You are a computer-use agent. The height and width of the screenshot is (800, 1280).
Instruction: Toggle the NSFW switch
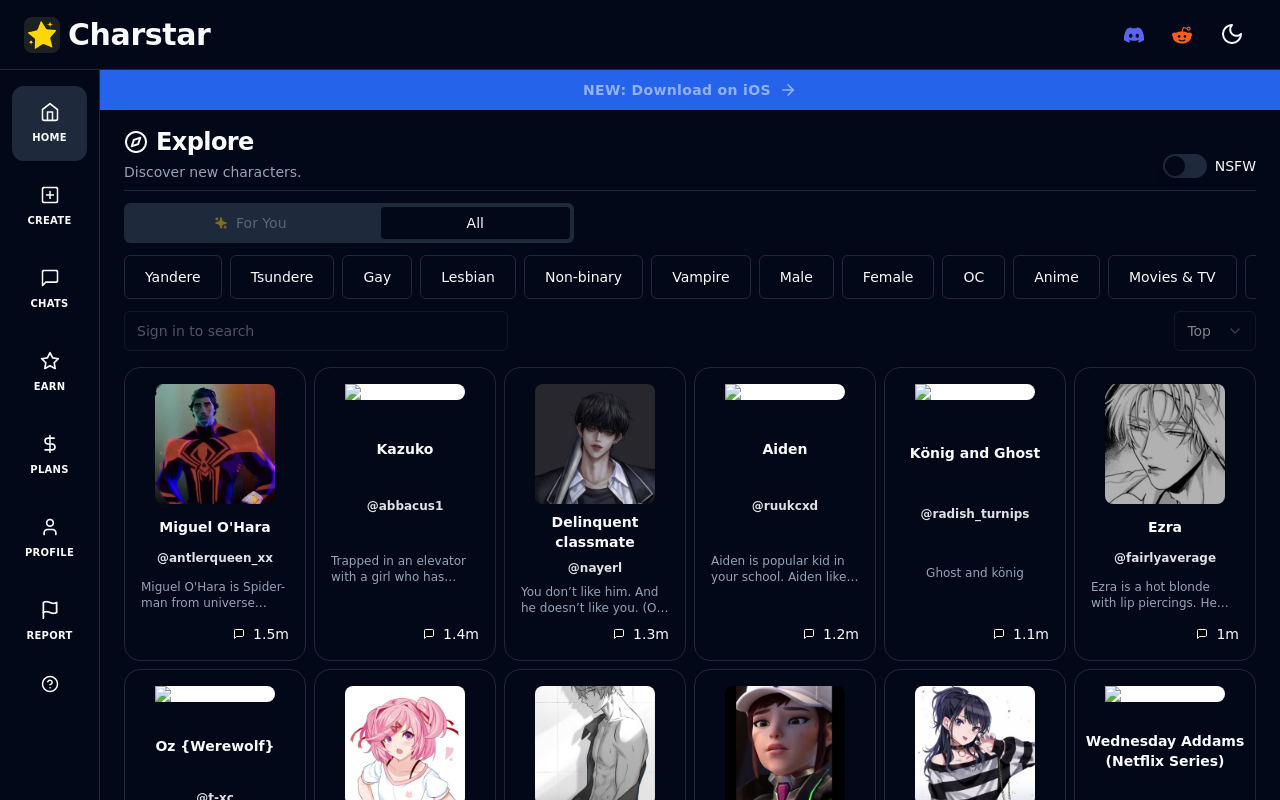(1185, 166)
